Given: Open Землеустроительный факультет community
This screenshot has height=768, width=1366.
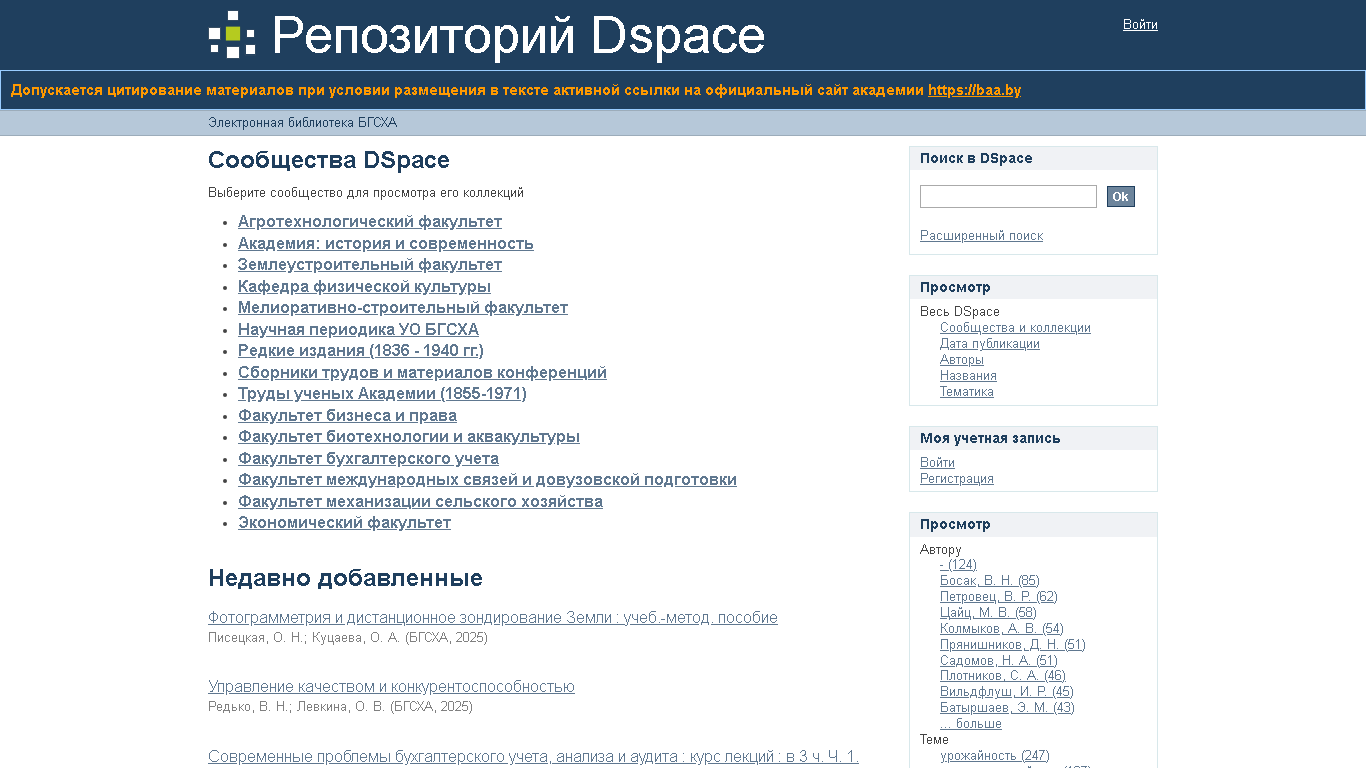Looking at the screenshot, I should [370, 265].
